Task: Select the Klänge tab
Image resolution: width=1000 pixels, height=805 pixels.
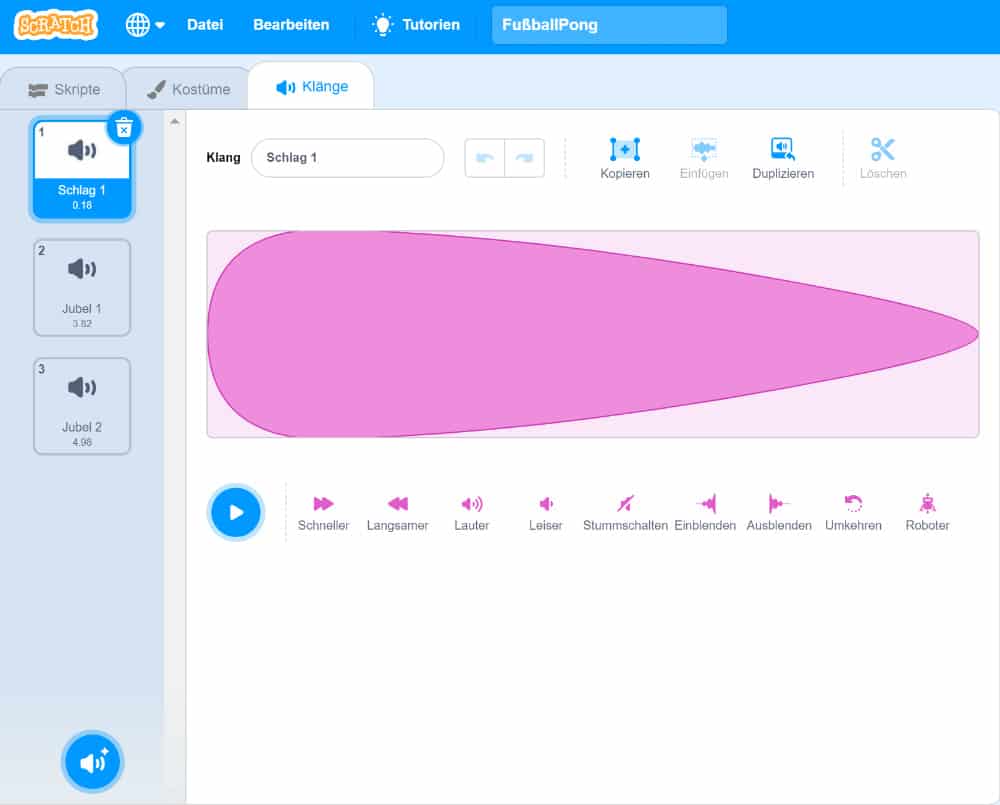Action: tap(312, 87)
